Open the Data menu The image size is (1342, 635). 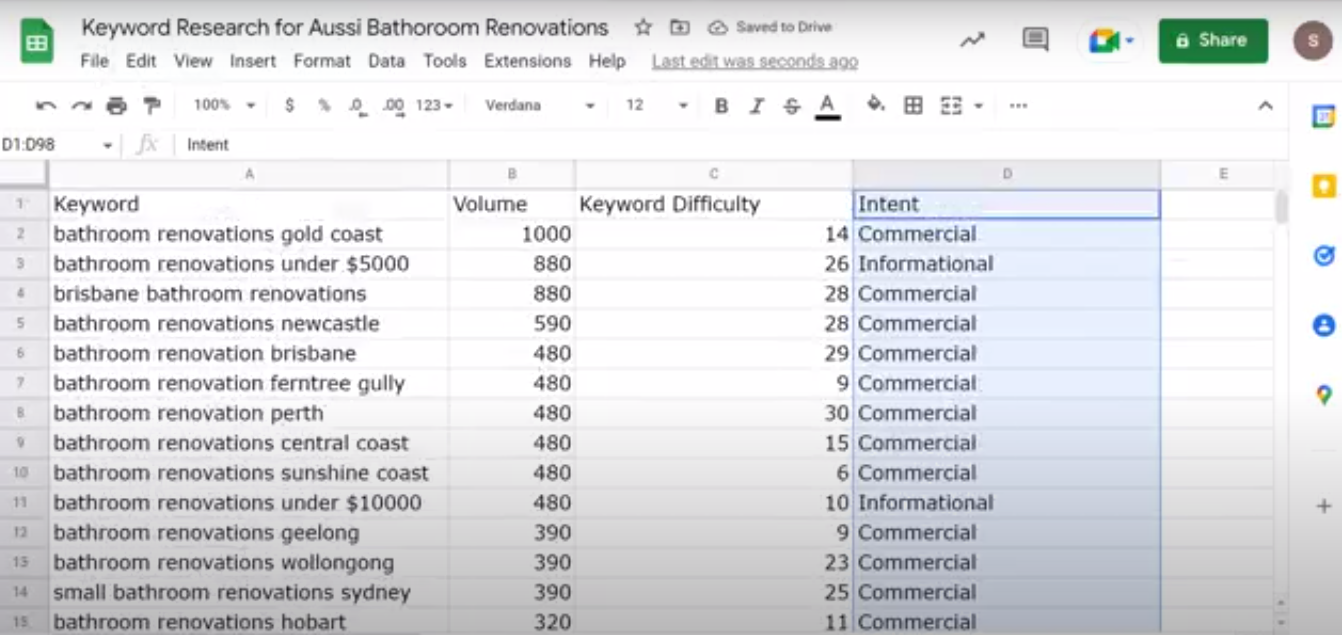[x=386, y=61]
